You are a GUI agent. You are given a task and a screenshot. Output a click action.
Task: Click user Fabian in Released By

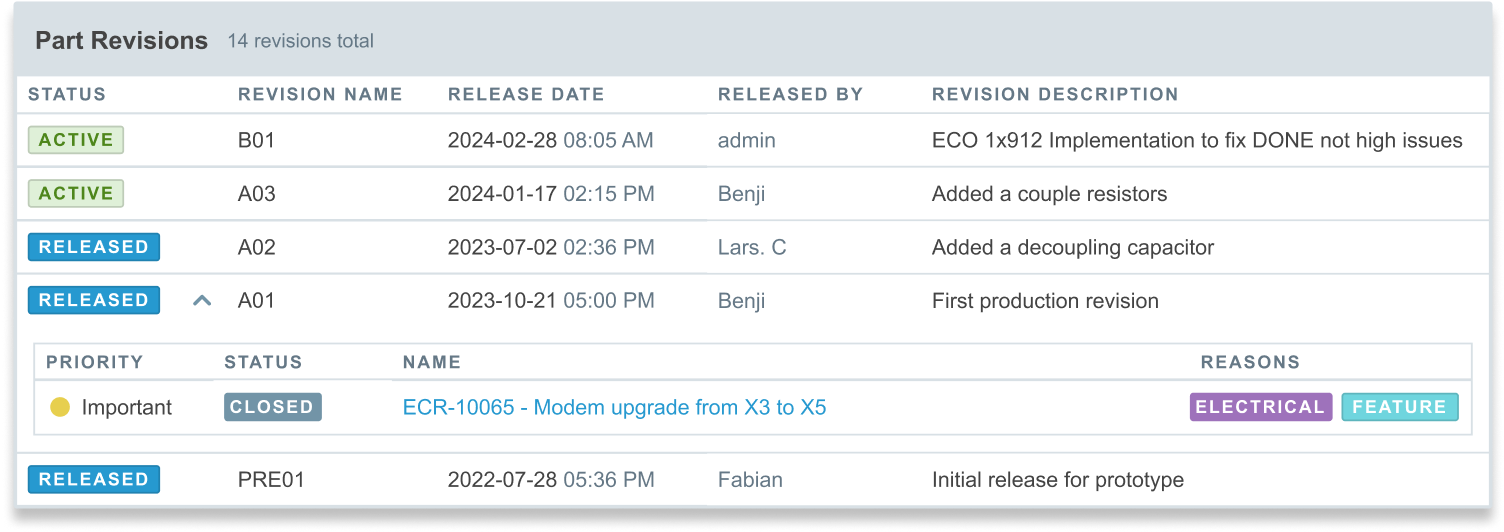click(x=750, y=479)
